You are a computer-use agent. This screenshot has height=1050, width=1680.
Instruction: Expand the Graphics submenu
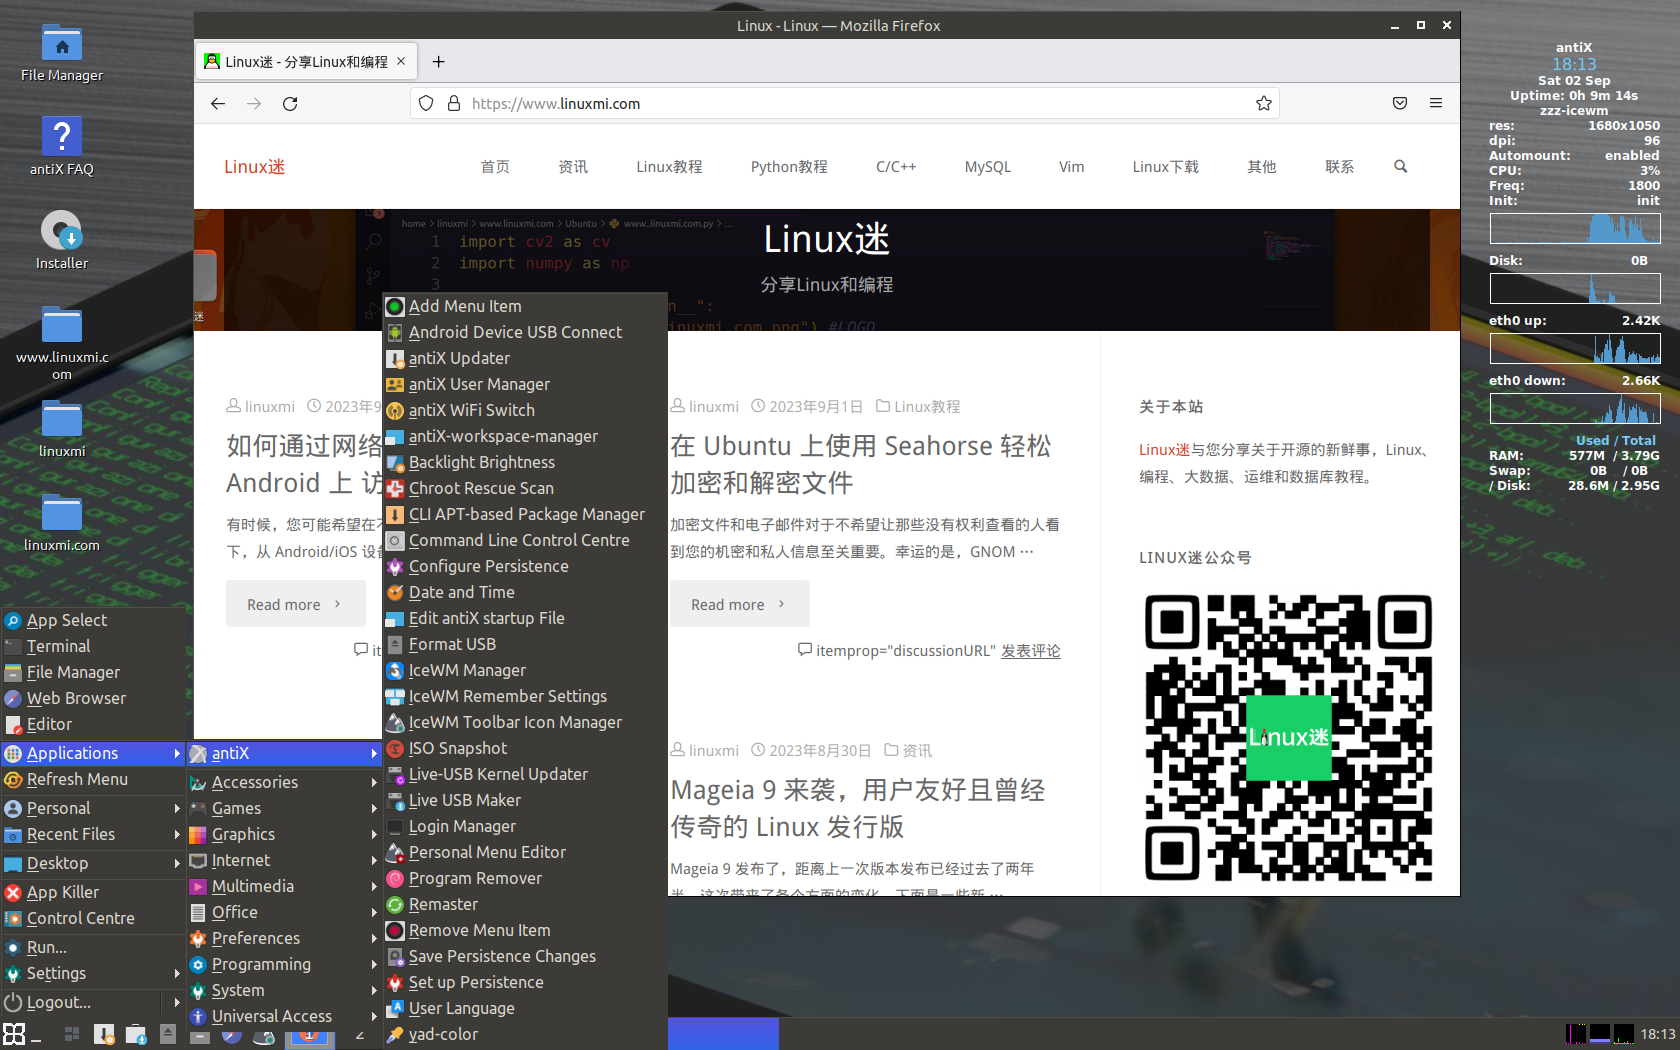[x=285, y=834]
